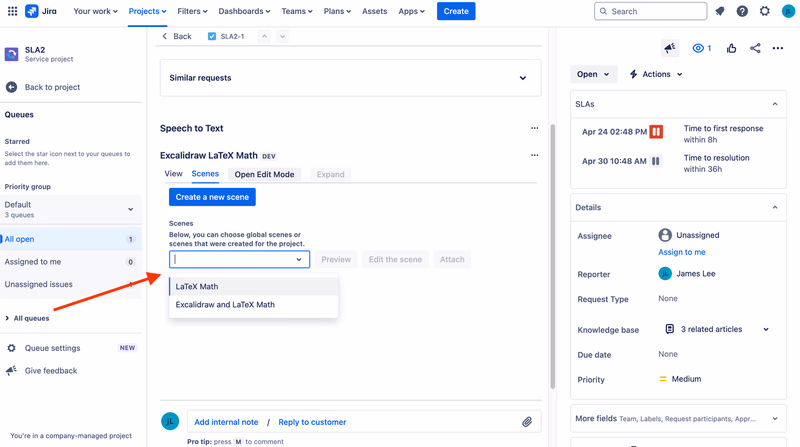Open Assets in top navigation
This screenshot has width=800, height=447.
click(374, 11)
